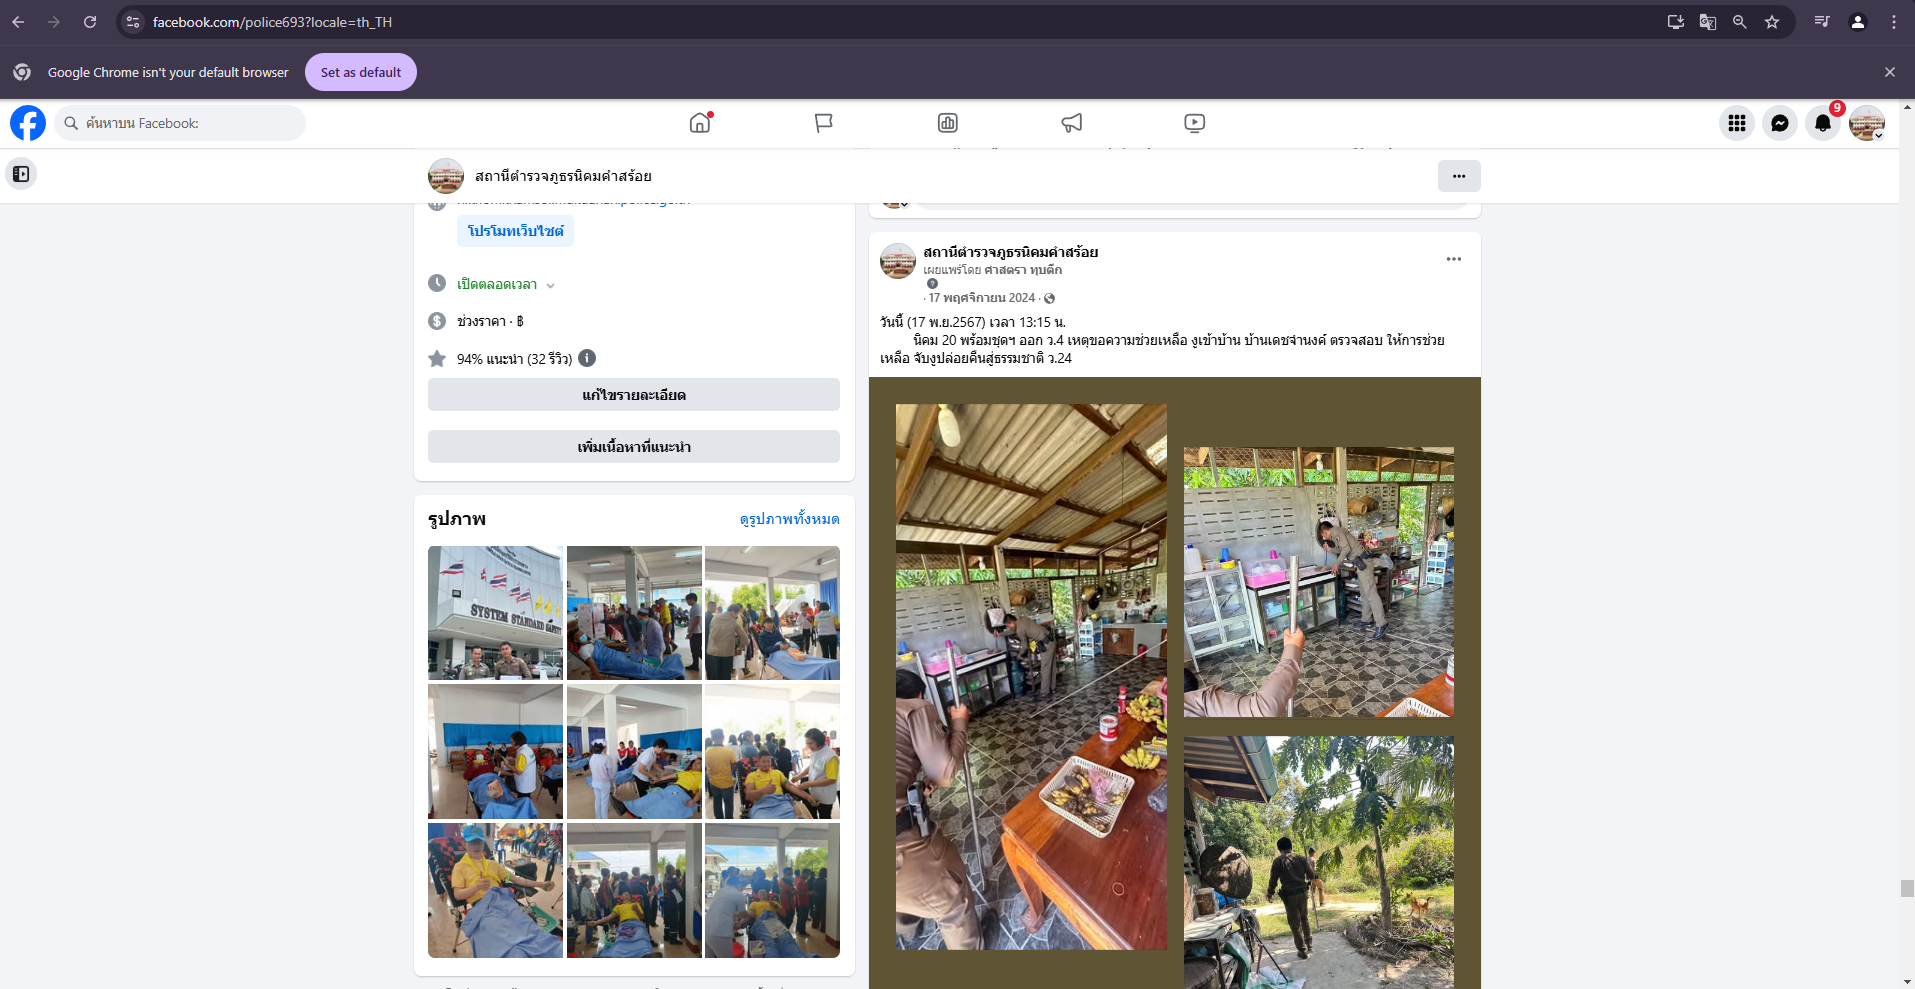This screenshot has height=989, width=1915.
Task: Open the notifications bell
Action: click(x=1823, y=123)
